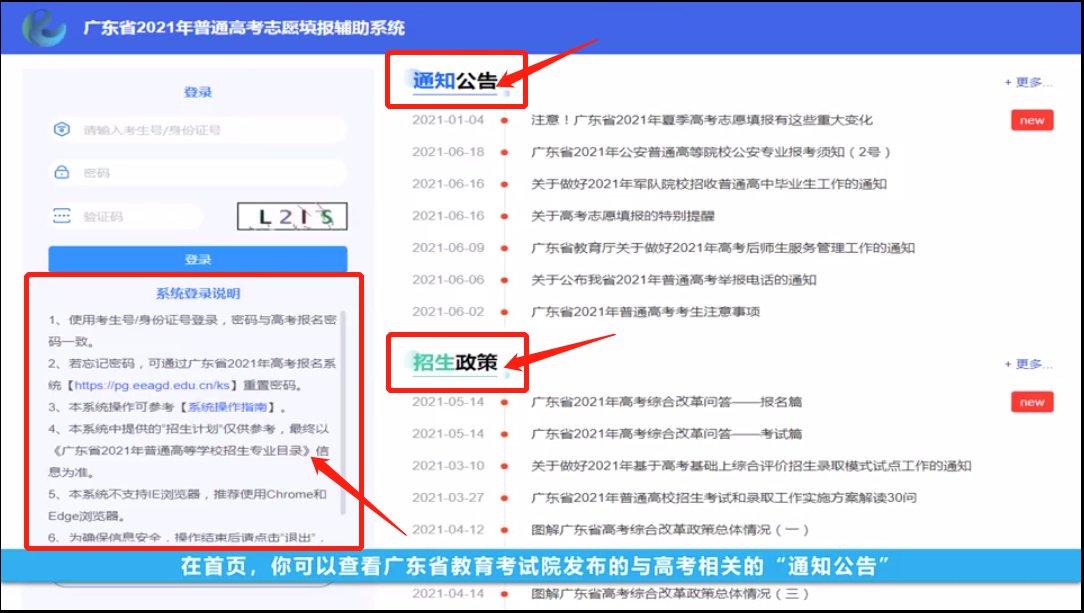The image size is (1084, 613).
Task: Click the red new badge in 招生政策
Action: (1031, 403)
